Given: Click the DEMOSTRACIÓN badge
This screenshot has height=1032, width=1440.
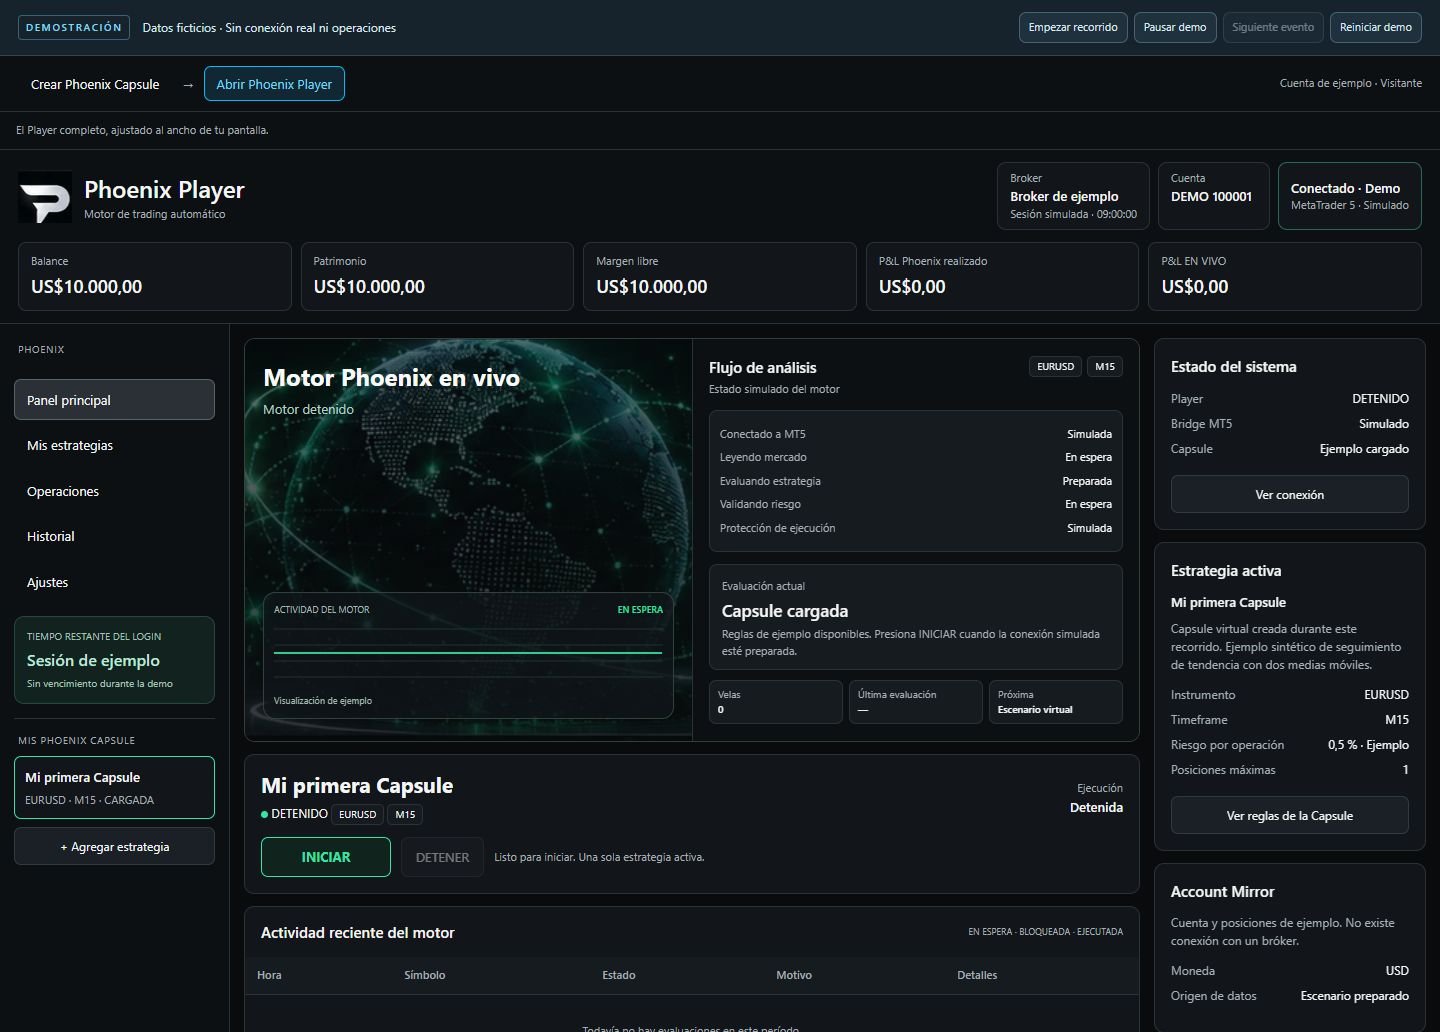Looking at the screenshot, I should [74, 28].
